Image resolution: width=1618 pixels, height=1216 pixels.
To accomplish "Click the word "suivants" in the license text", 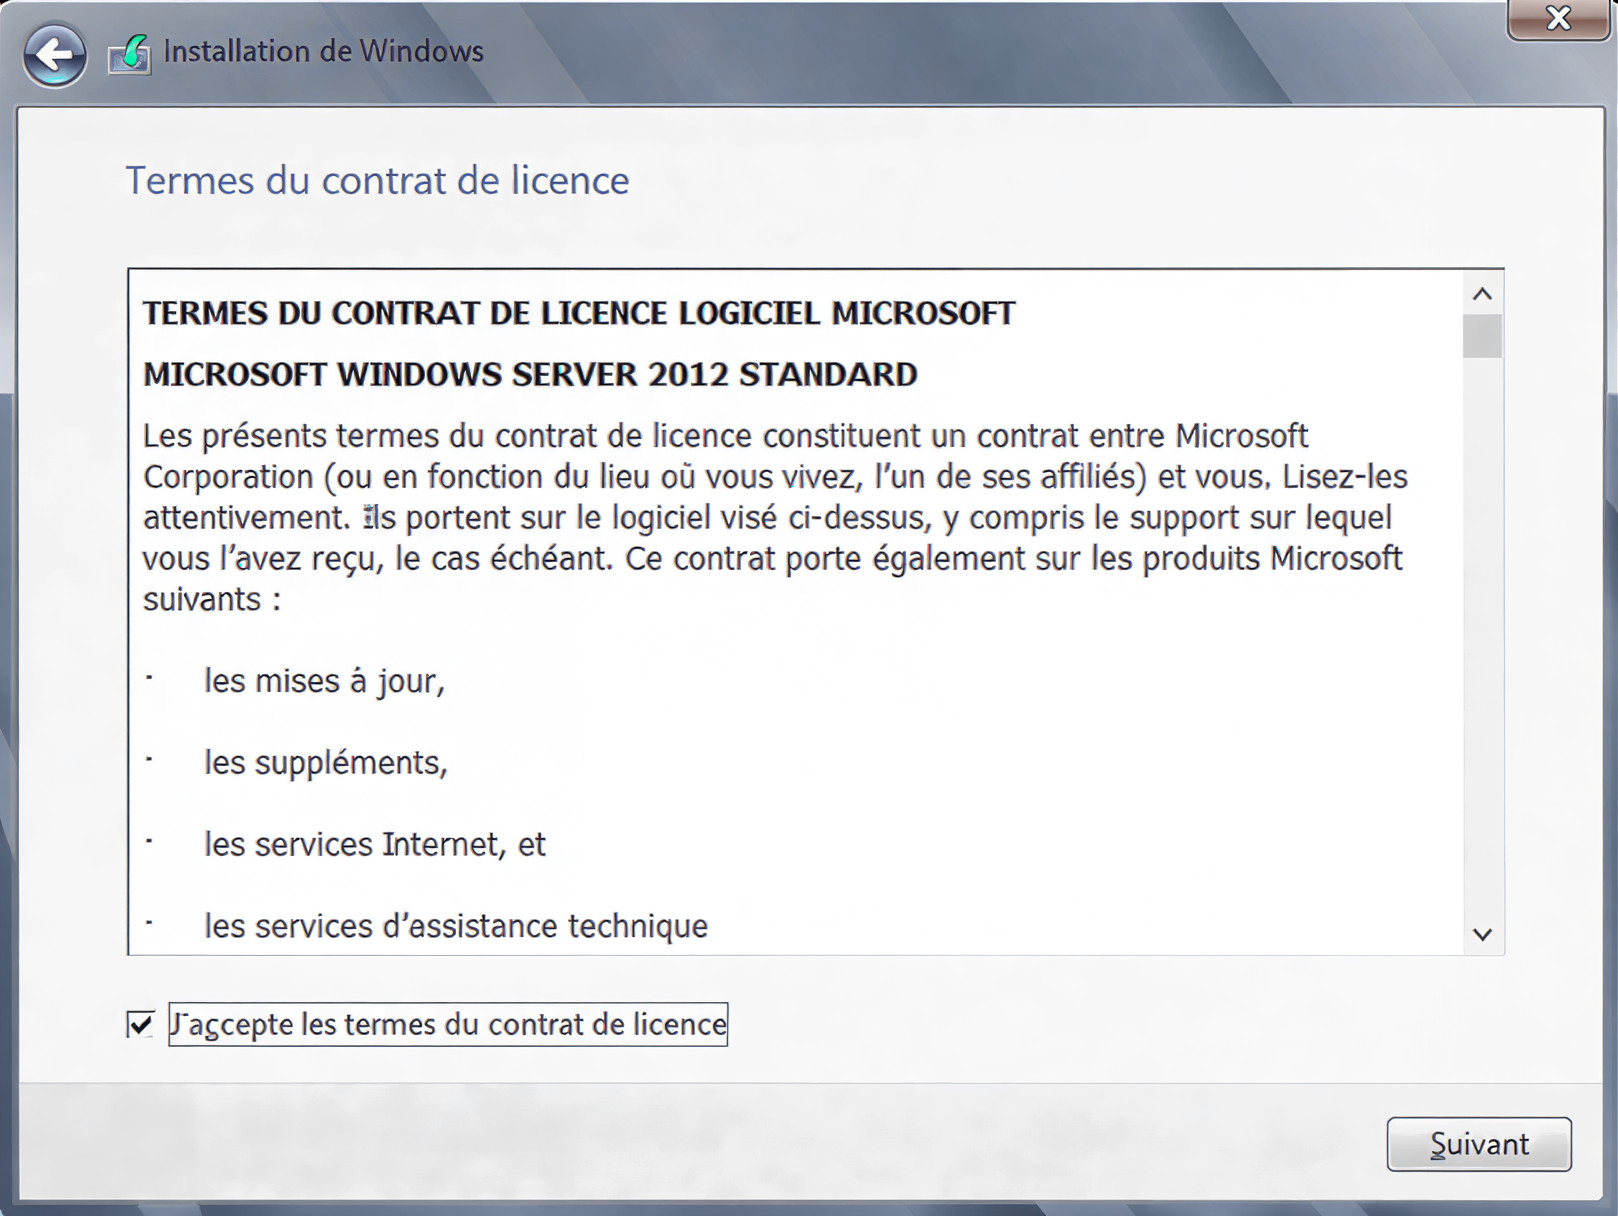I will [202, 600].
